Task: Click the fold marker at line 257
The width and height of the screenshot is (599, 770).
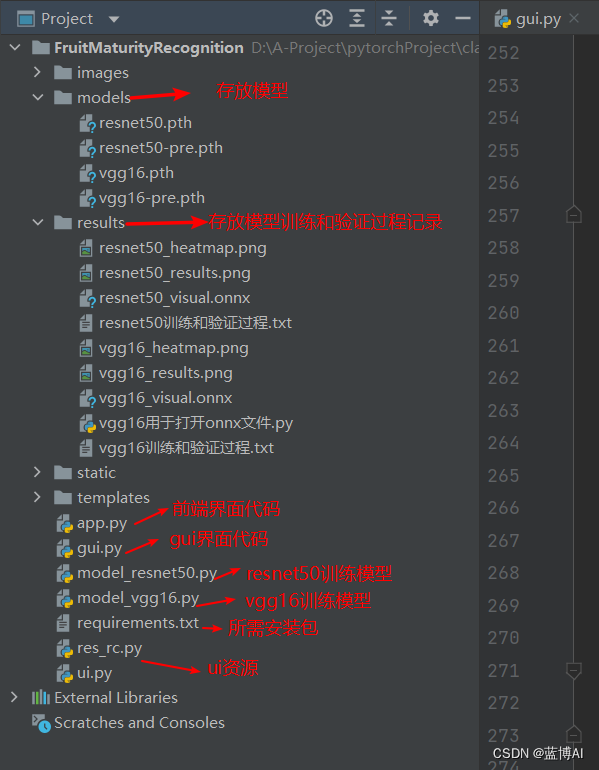Action: pyautogui.click(x=573, y=215)
